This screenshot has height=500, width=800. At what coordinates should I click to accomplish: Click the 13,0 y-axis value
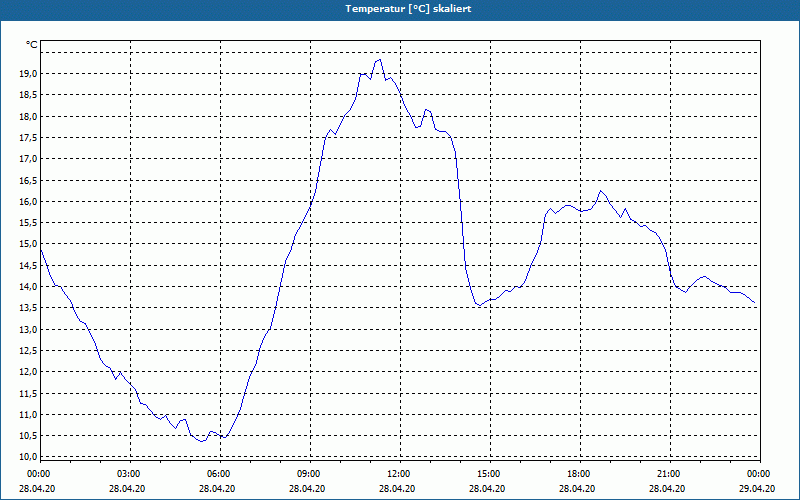[x=28, y=329]
